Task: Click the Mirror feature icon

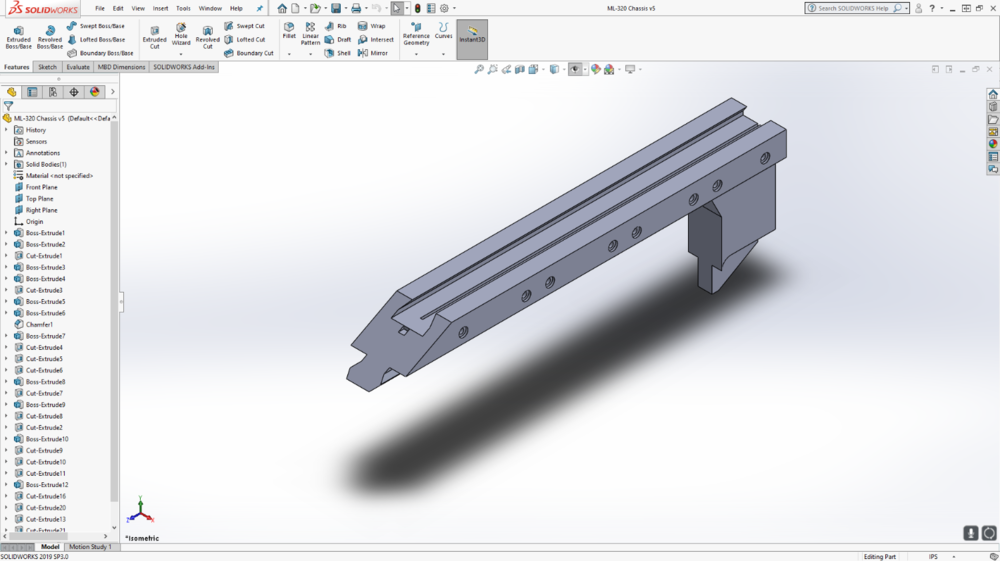Action: [372, 53]
